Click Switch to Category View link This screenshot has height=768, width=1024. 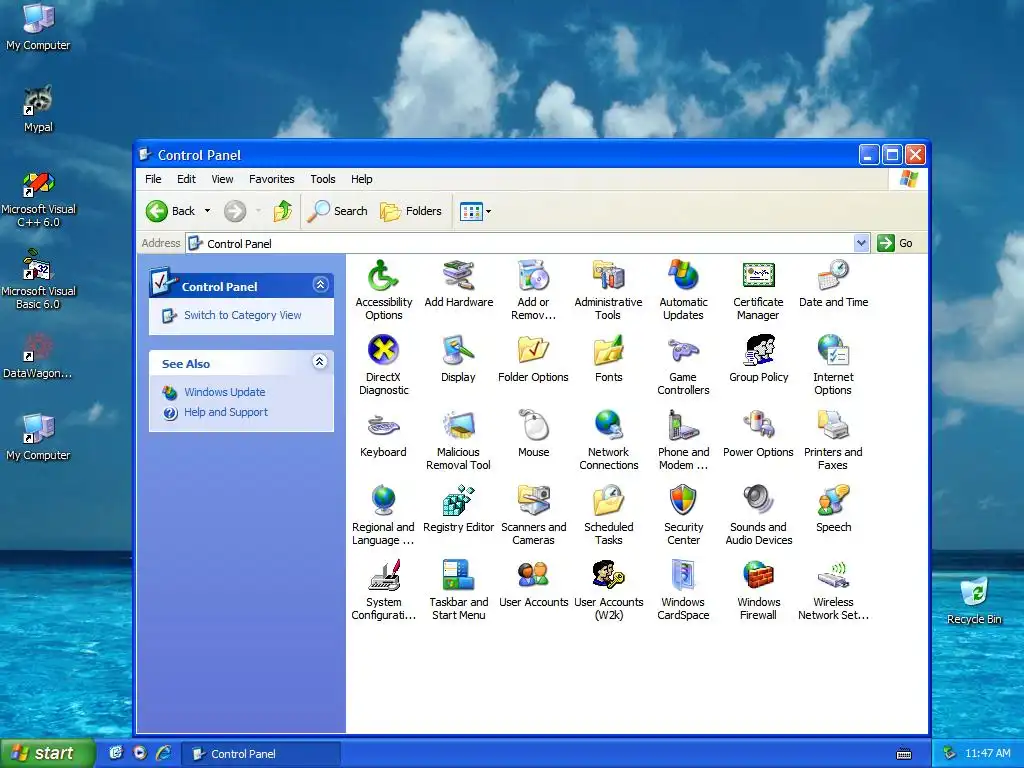[x=242, y=315]
